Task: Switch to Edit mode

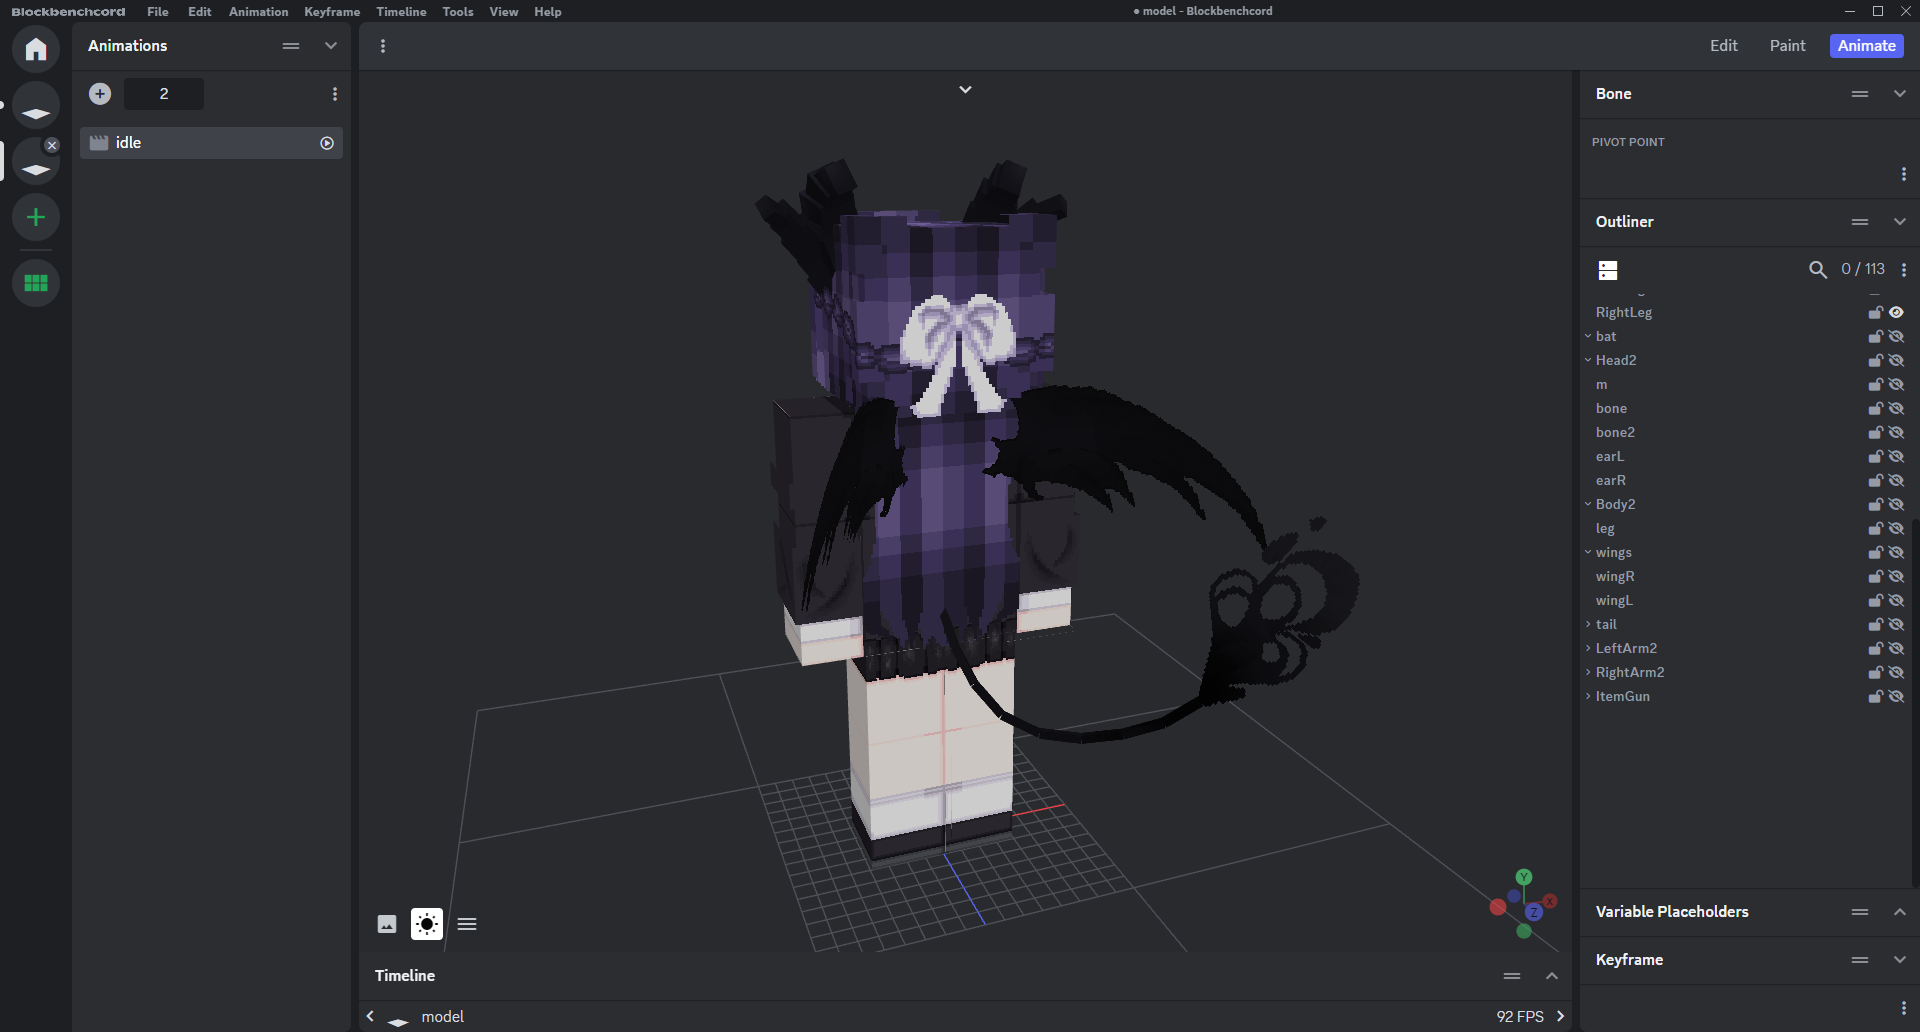Action: tap(1723, 46)
